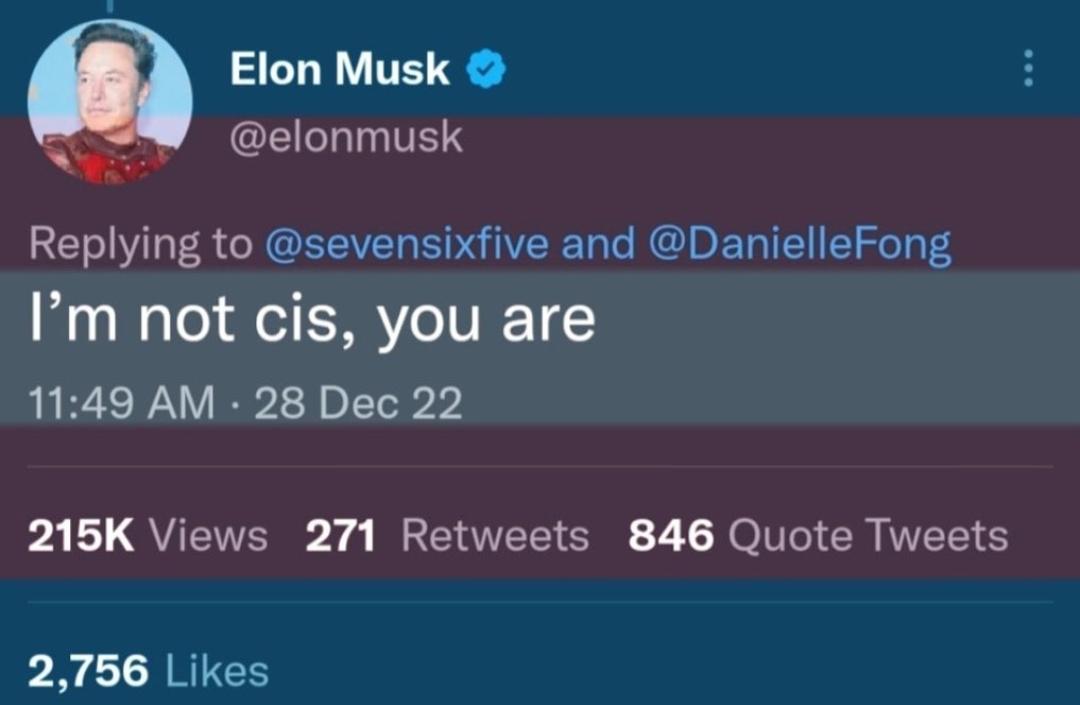
Task: Click the 271 Retweets count
Action: (339, 535)
